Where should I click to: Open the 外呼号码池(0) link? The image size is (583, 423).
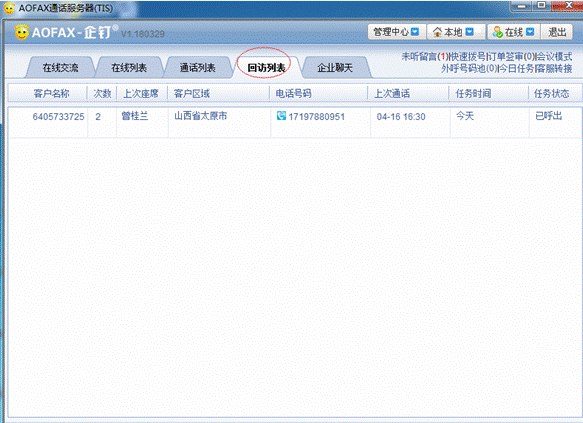[468, 68]
